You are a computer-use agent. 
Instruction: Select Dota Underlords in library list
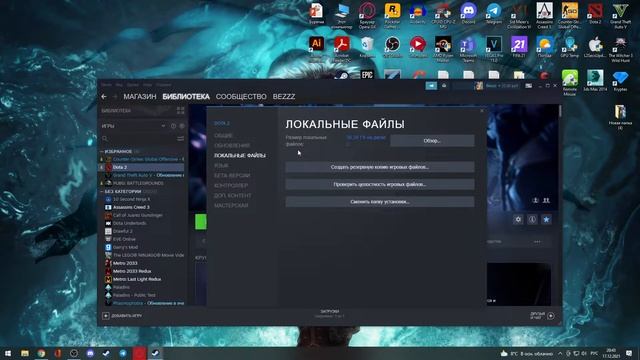click(x=142, y=223)
